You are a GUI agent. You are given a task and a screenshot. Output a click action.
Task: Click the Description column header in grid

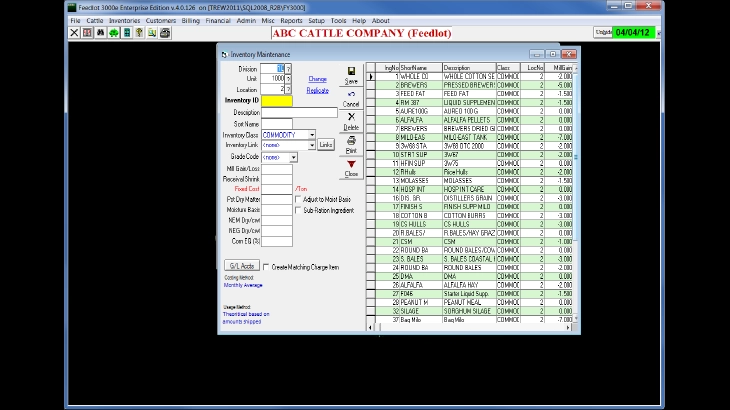pos(469,68)
